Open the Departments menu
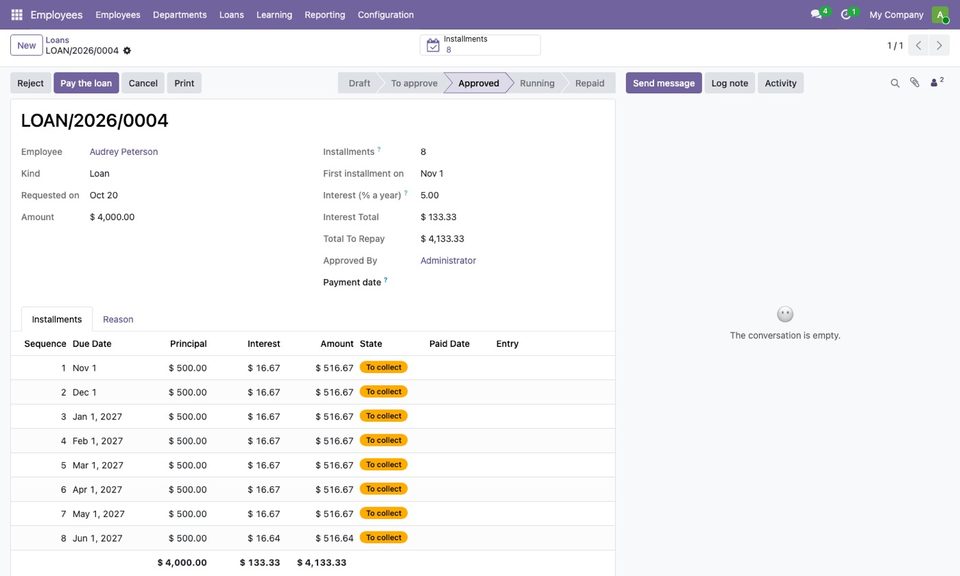 179,15
